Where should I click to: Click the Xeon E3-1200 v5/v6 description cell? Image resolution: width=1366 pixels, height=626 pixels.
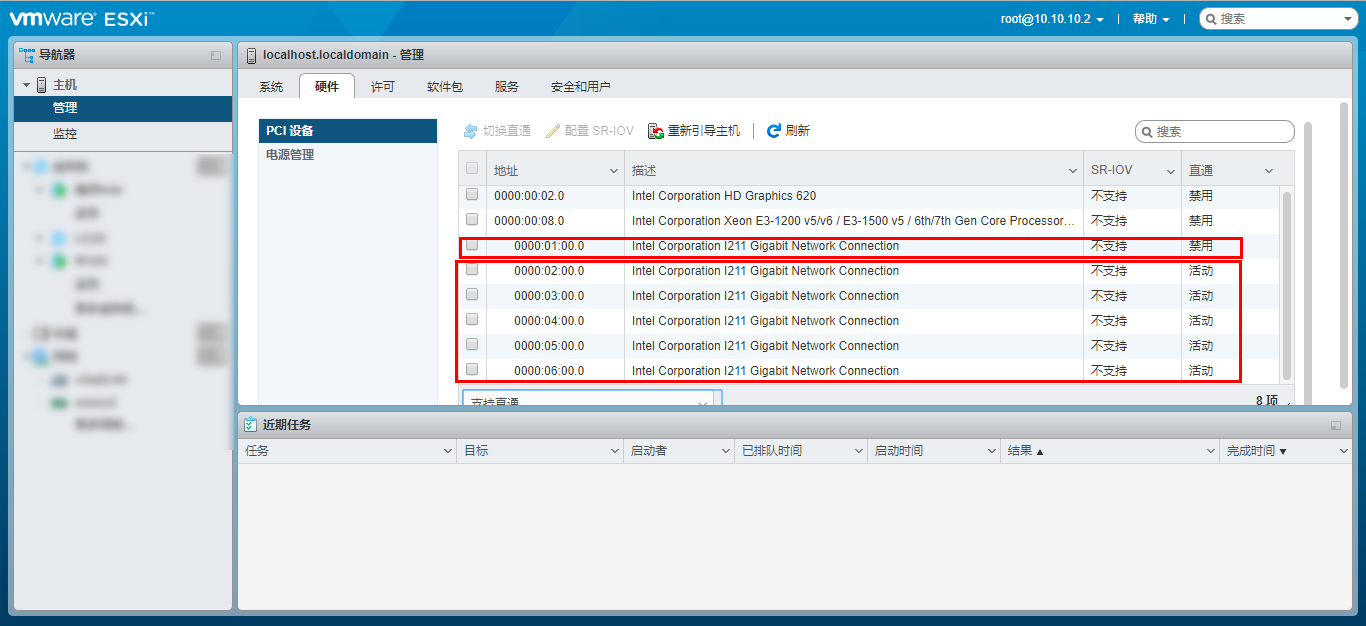853,221
